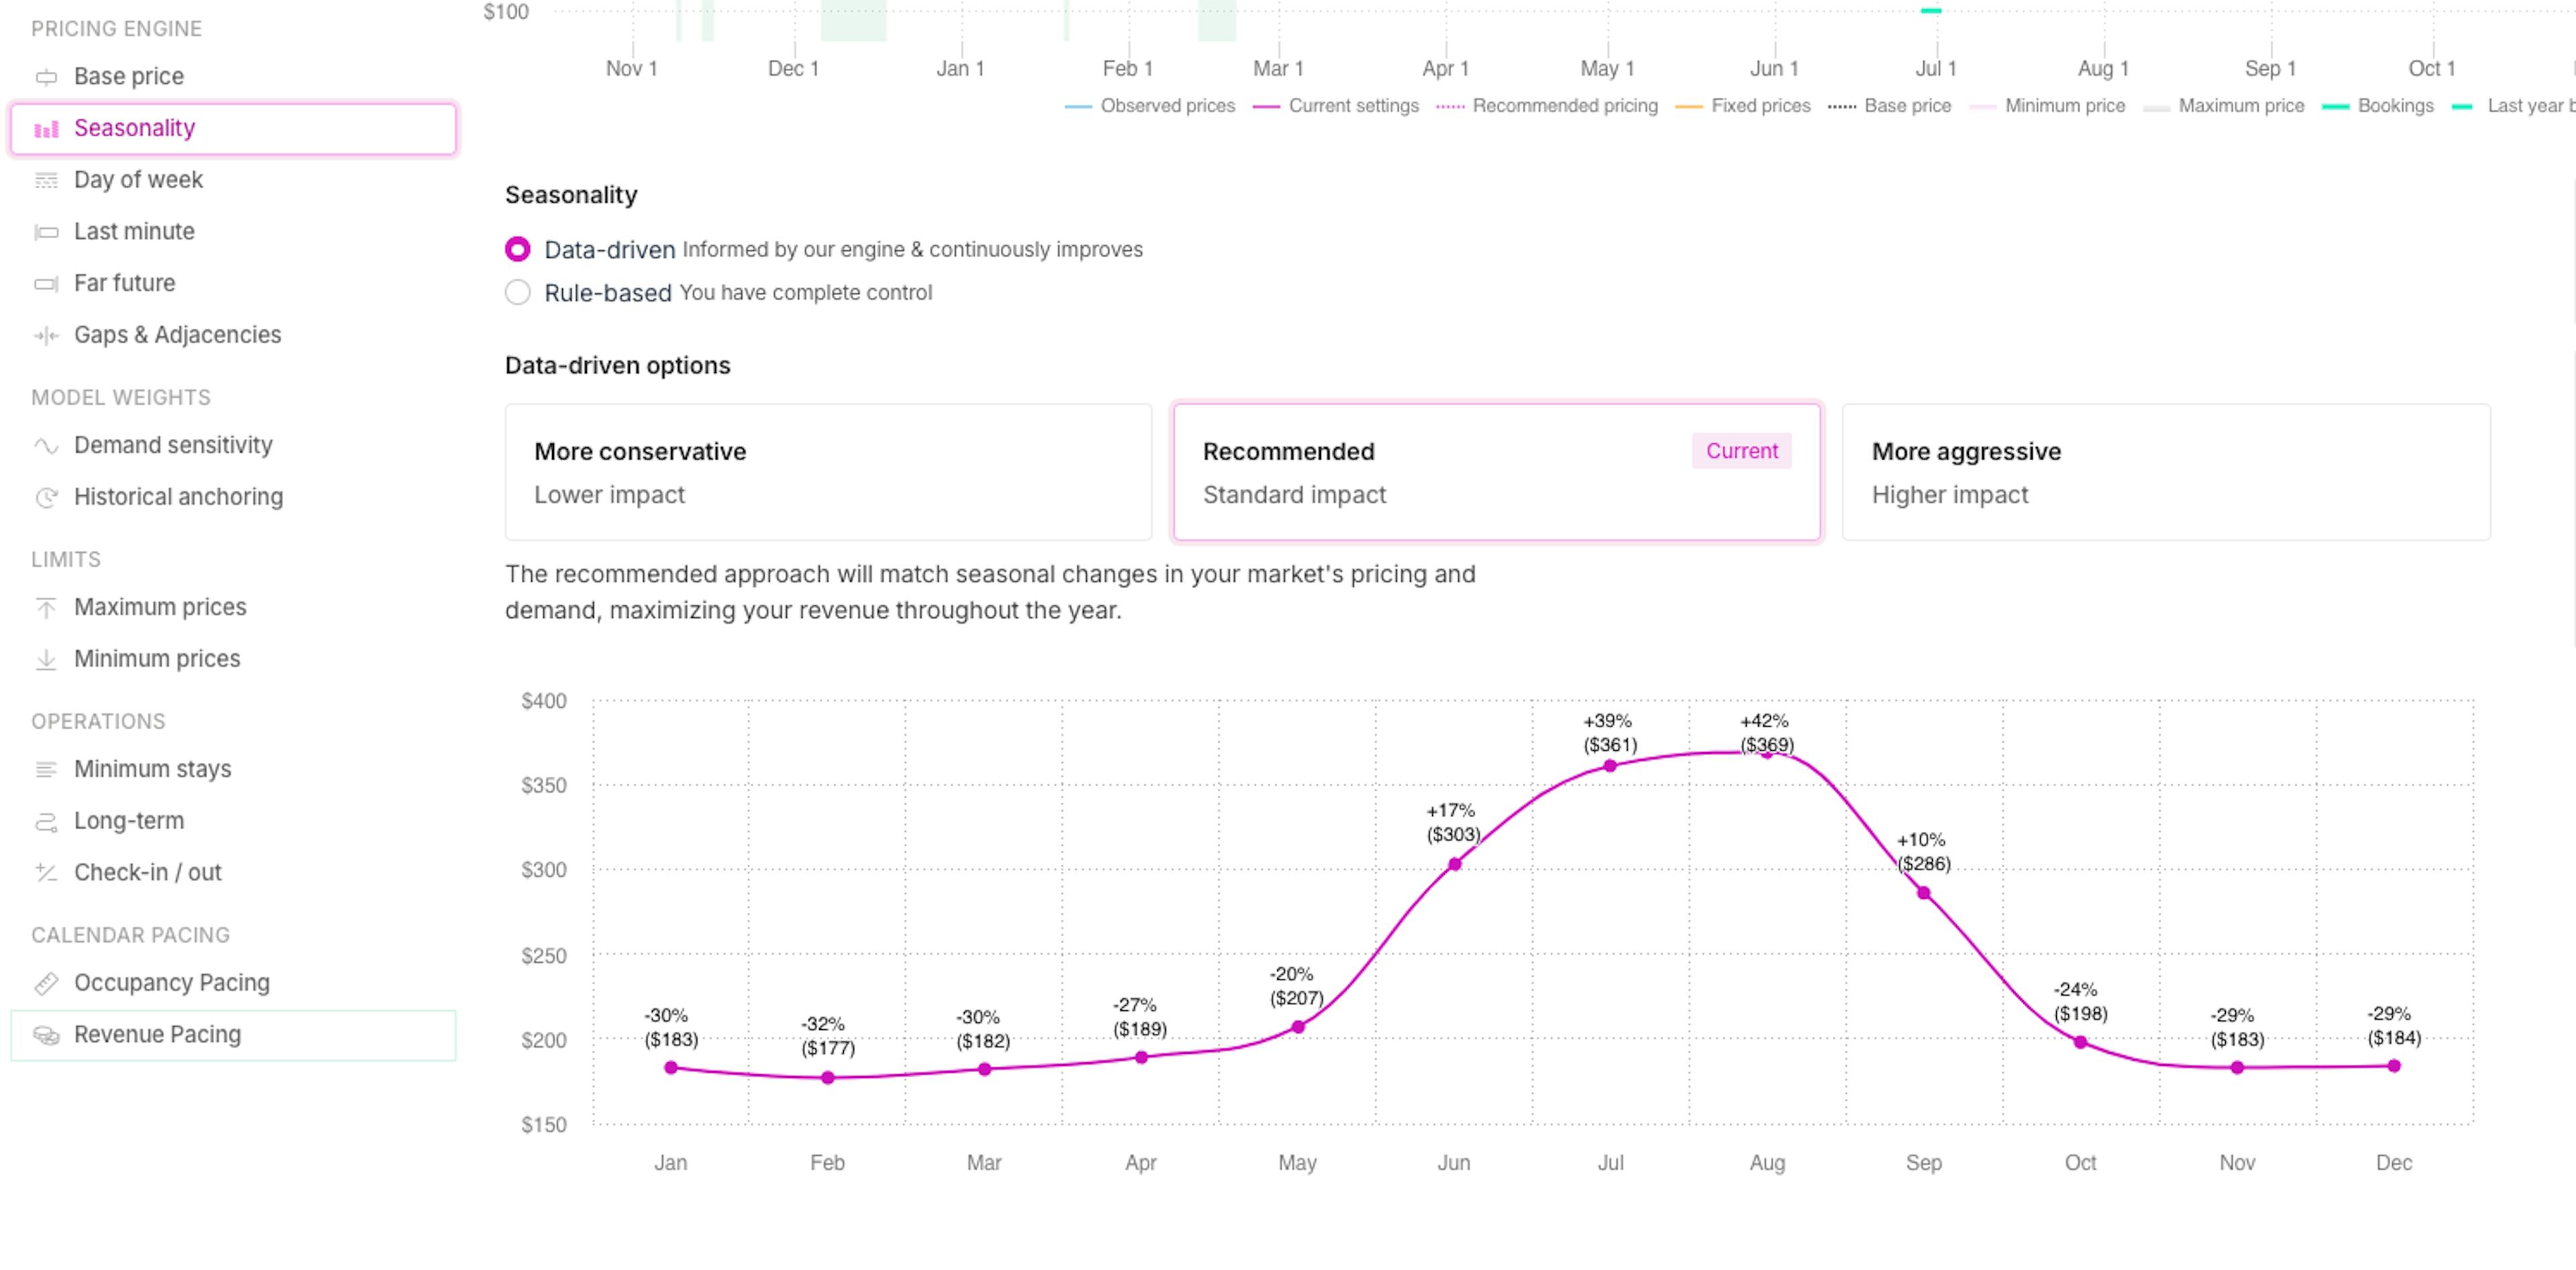Click the Gaps & Adjacencies icon
The image size is (2576, 1270).
[x=46, y=335]
